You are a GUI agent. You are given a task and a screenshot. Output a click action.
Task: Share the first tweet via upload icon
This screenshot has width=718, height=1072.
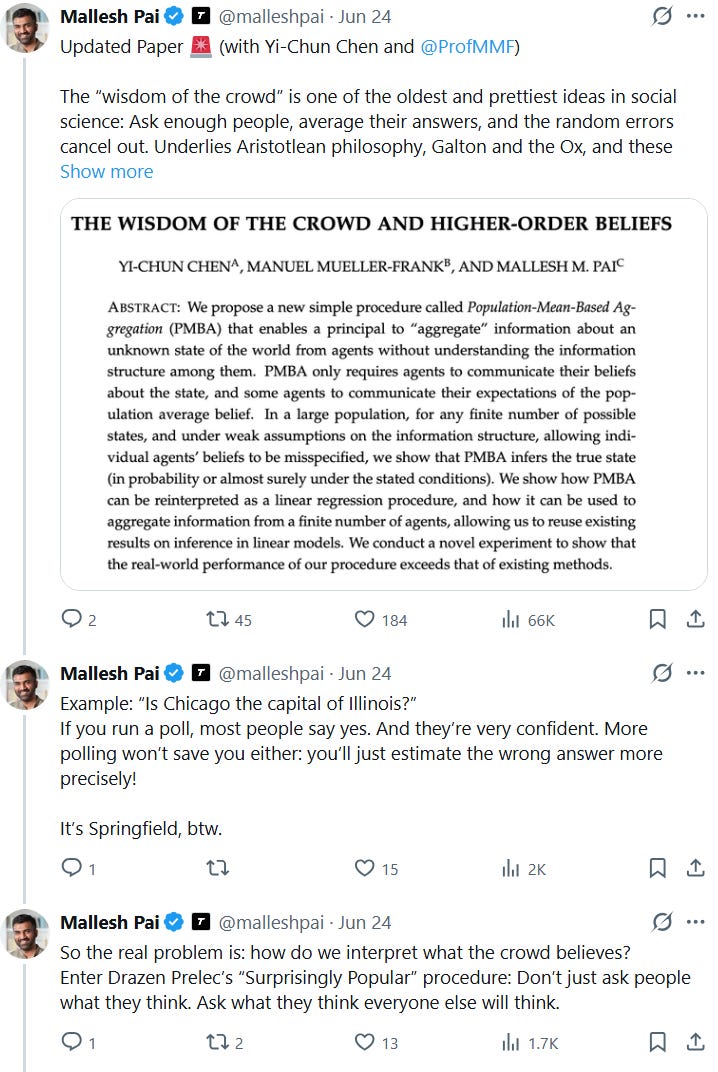point(695,619)
